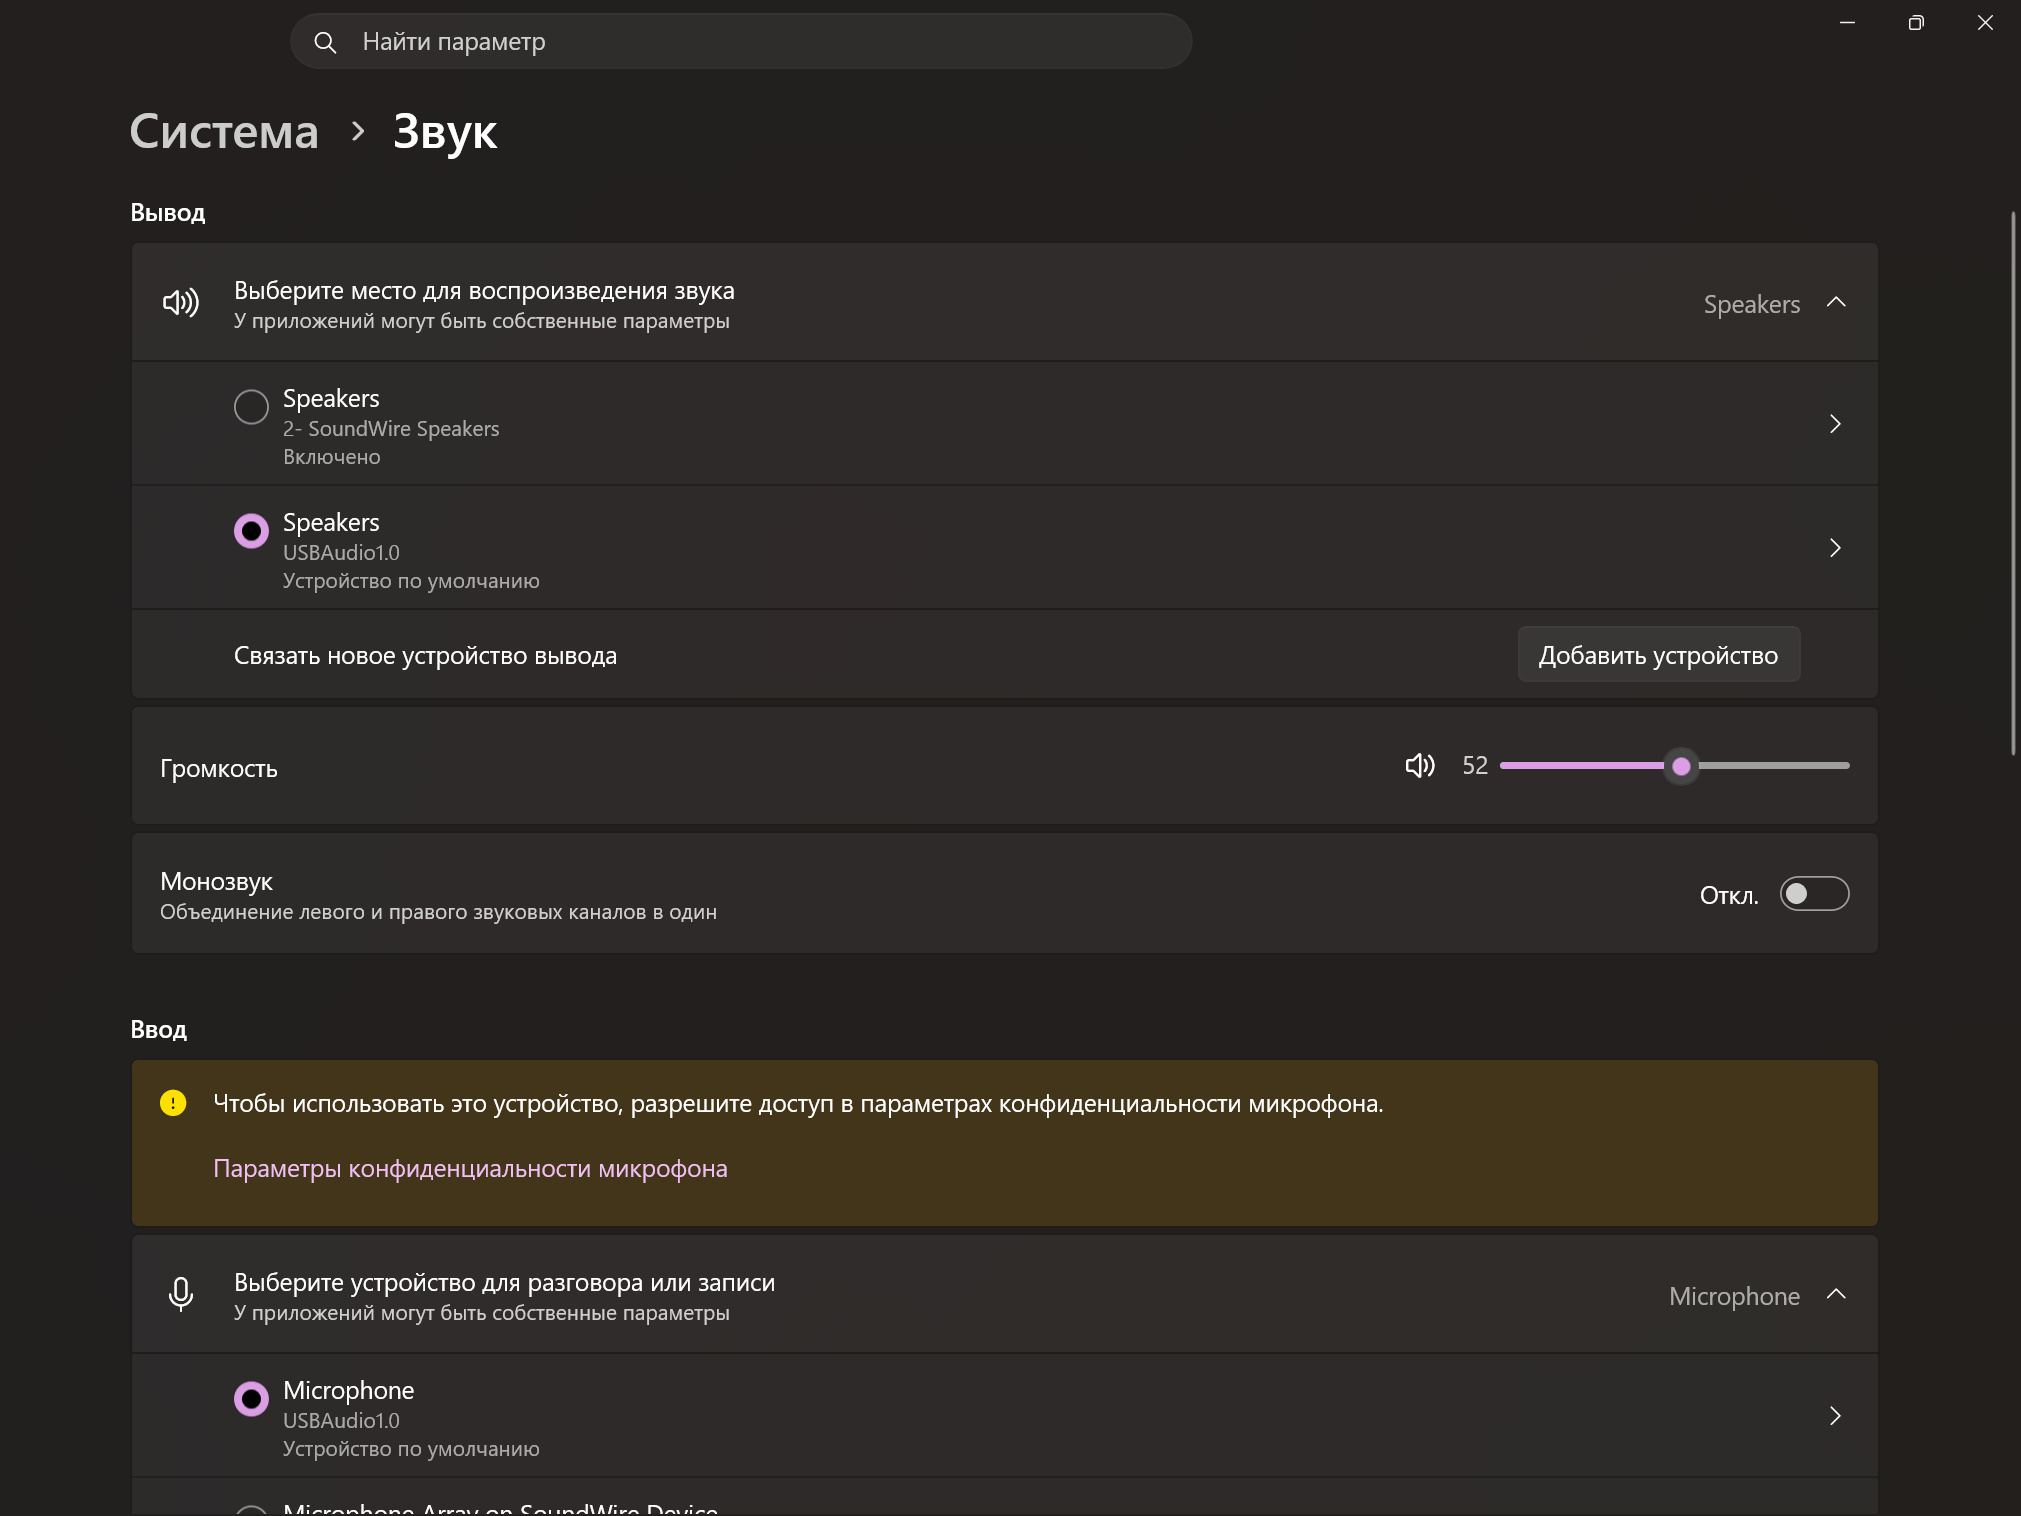This screenshot has height=1516, width=2021.
Task: Click the Звук breadcrumb title
Action: (x=445, y=132)
